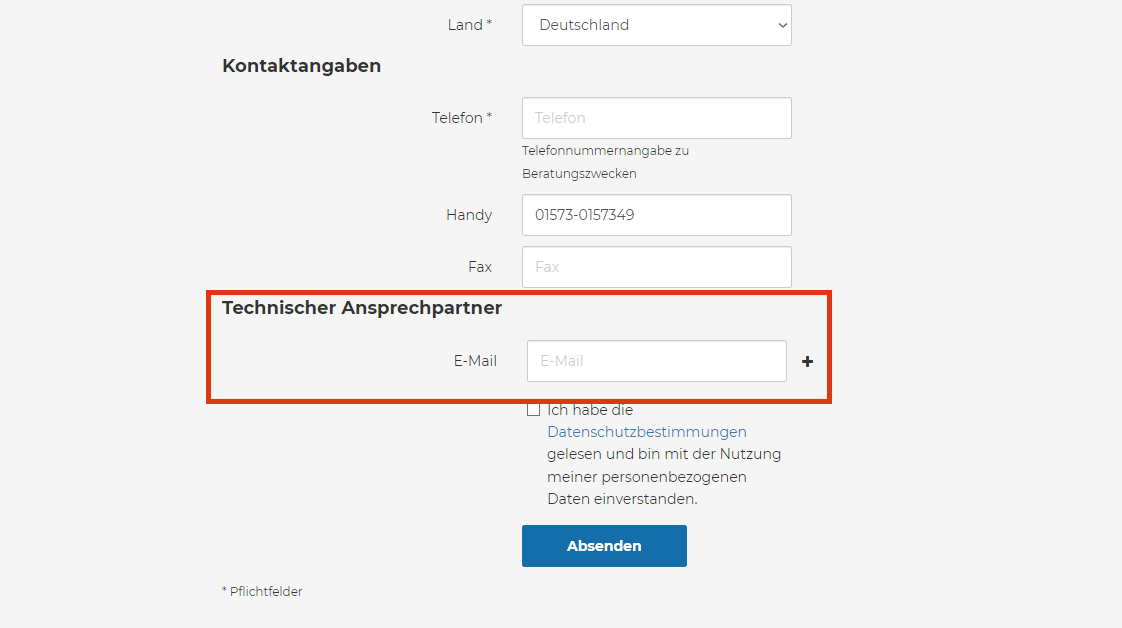Tick the Datenschutzbestimmungen consent checkbox
The image size is (1122, 628).
(534, 410)
